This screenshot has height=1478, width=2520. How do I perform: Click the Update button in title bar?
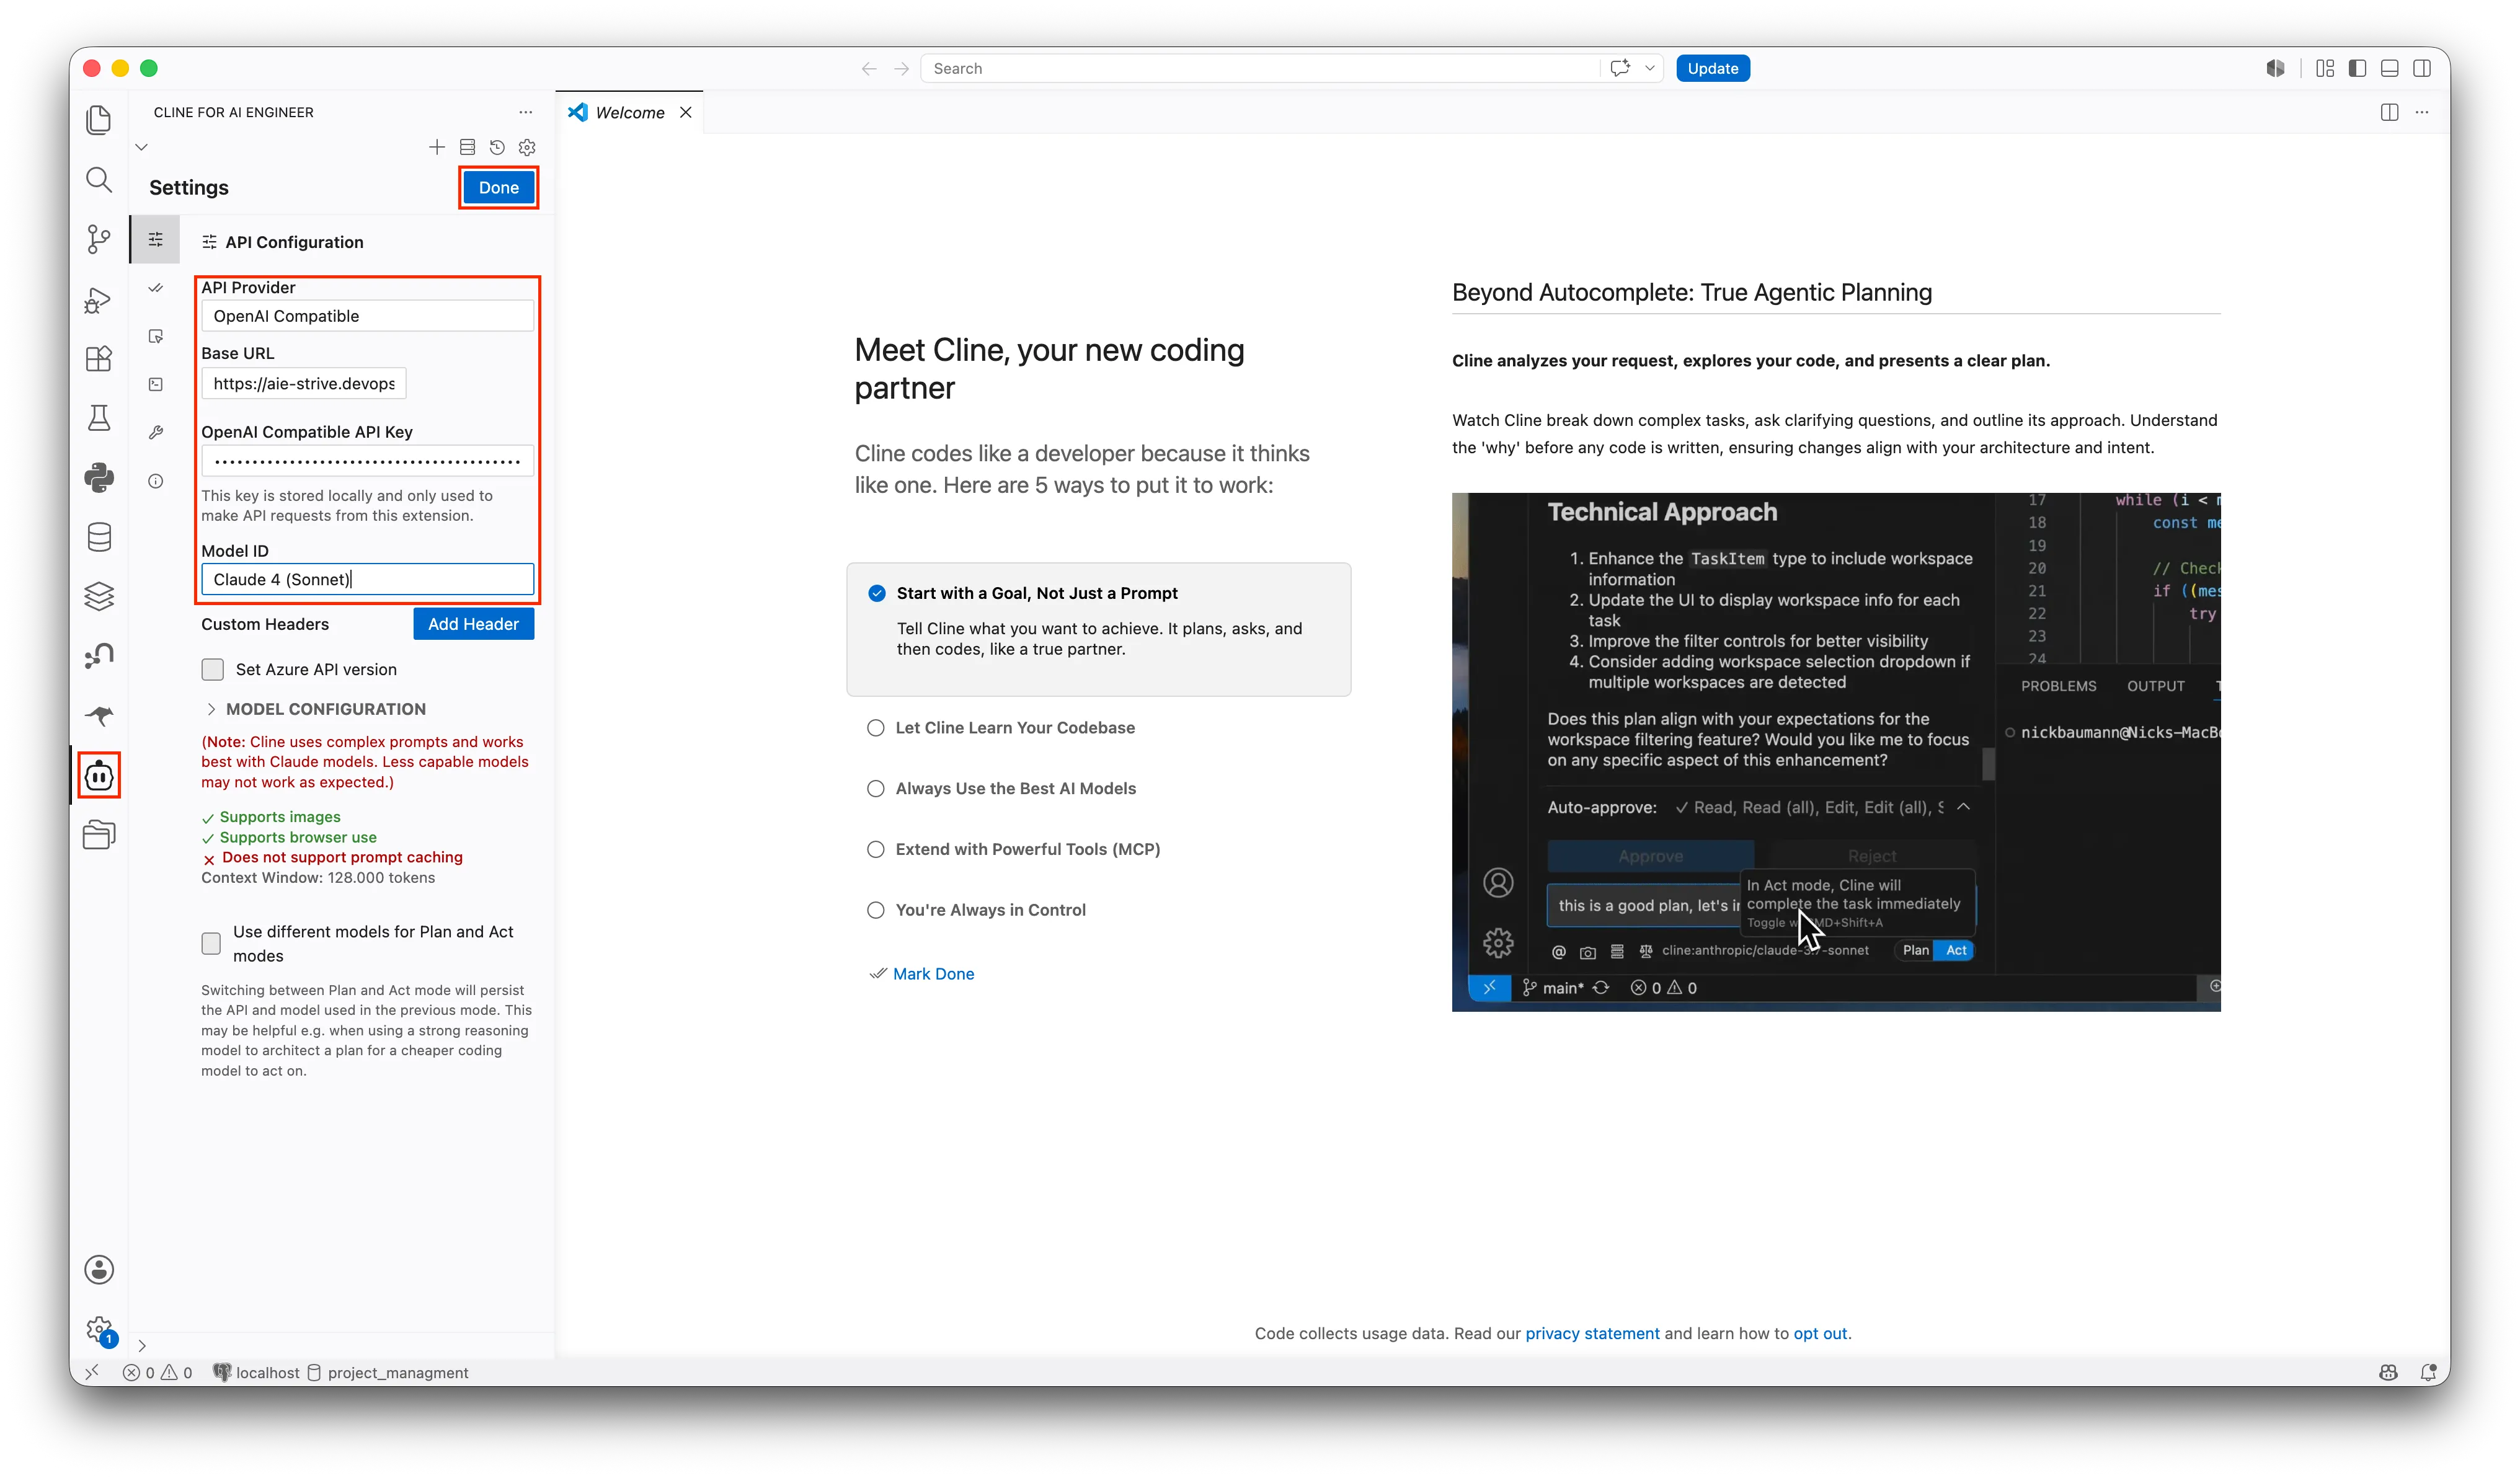[1712, 68]
